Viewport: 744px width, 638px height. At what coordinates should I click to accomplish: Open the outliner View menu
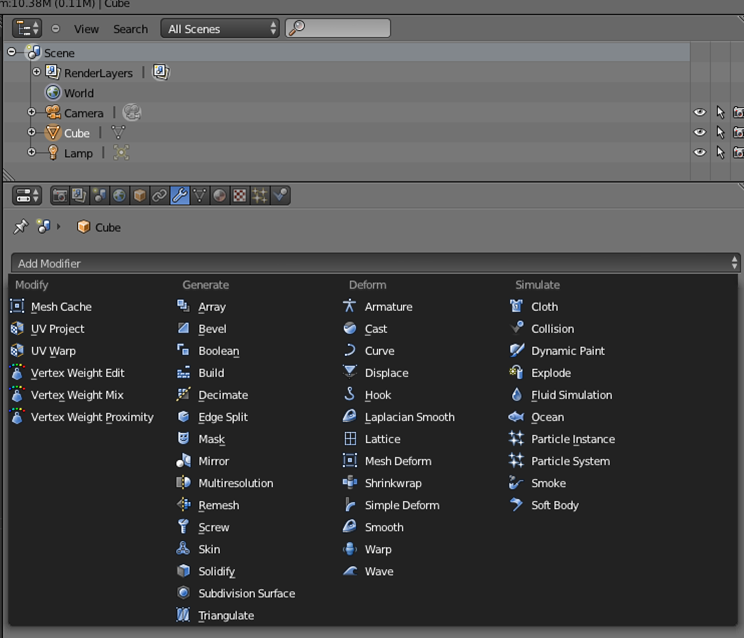[x=86, y=29]
